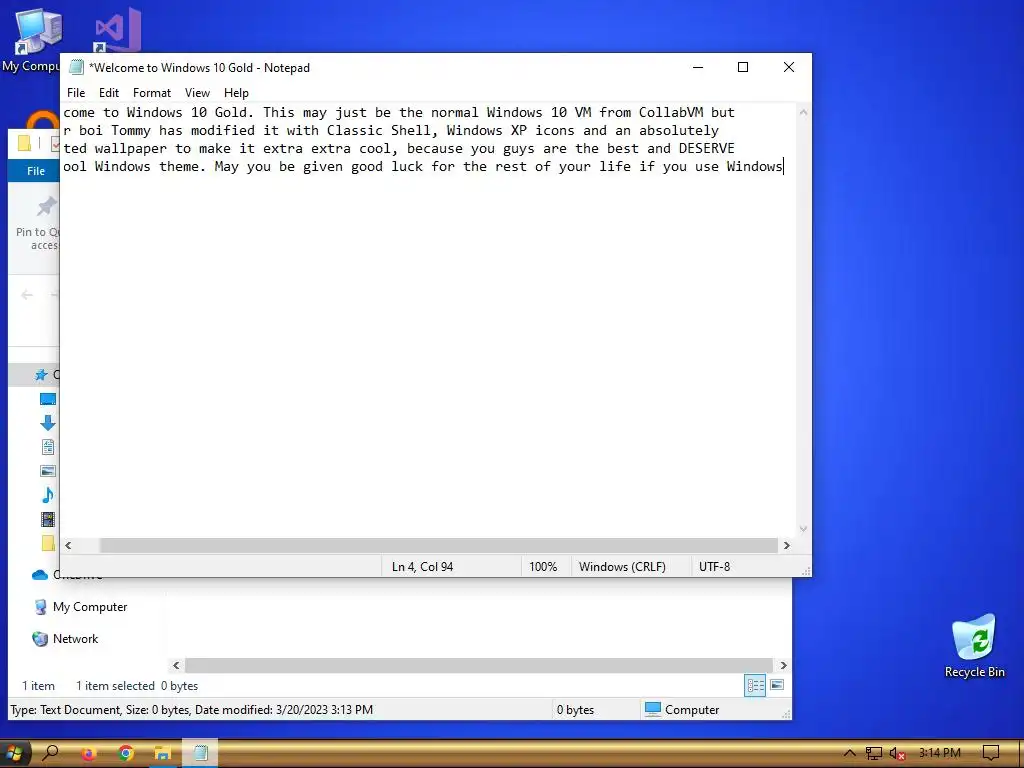
Task: Select Documents icon in Explorer sidebar
Action: pos(48,447)
